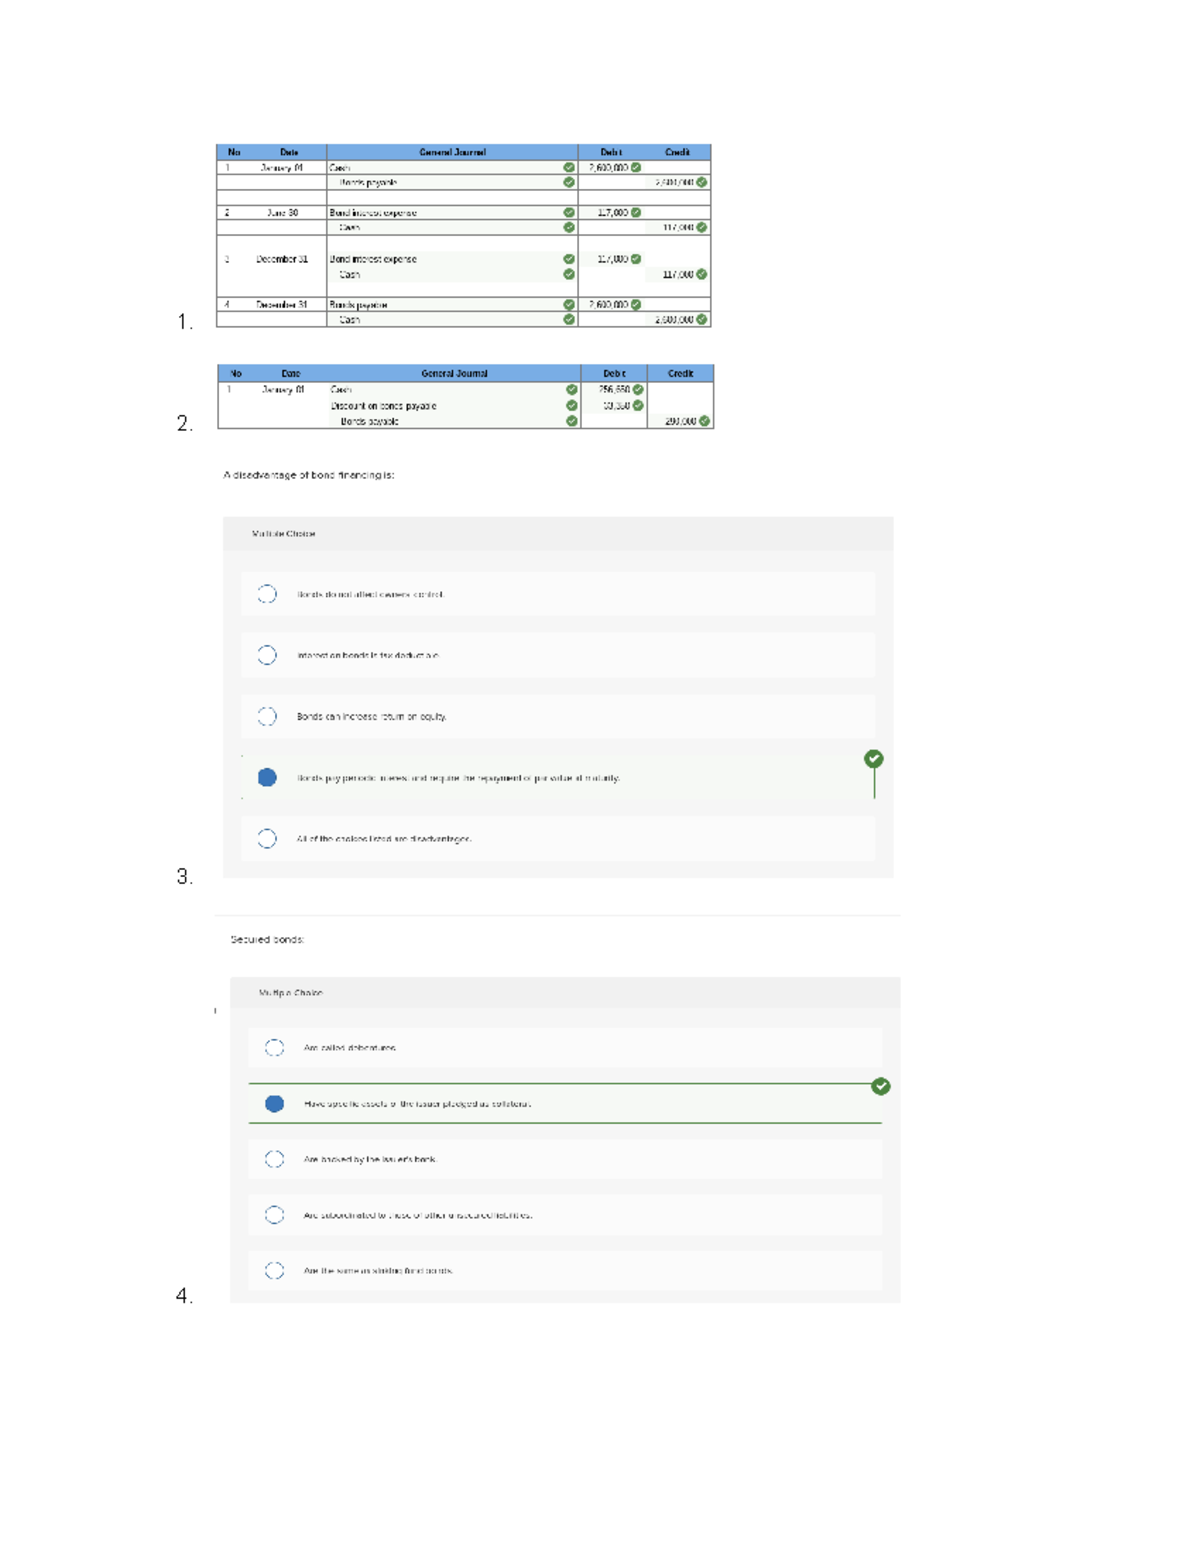Select 'Bonds do not affect owner control' radio button
Screen dimensions: 1200x1553
[x=267, y=594]
